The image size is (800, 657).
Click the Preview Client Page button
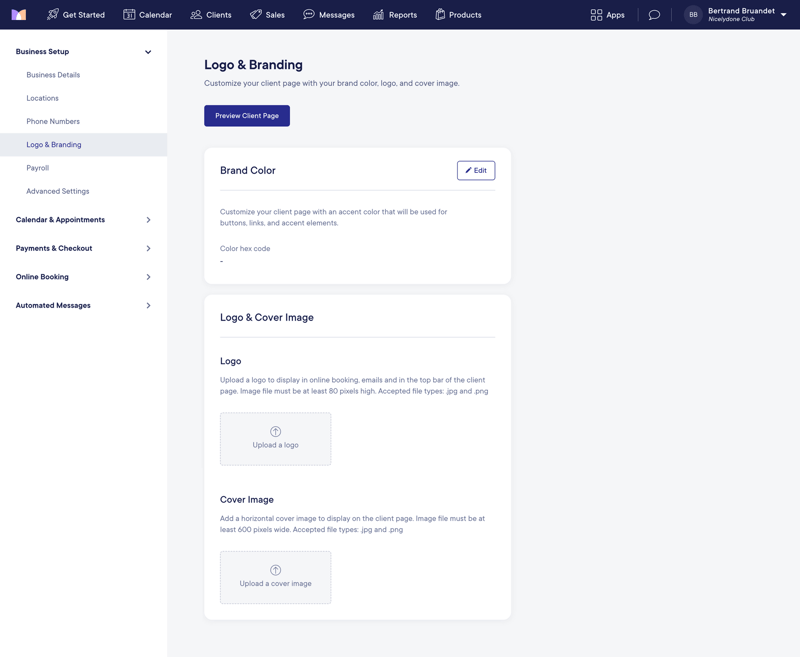click(x=247, y=115)
